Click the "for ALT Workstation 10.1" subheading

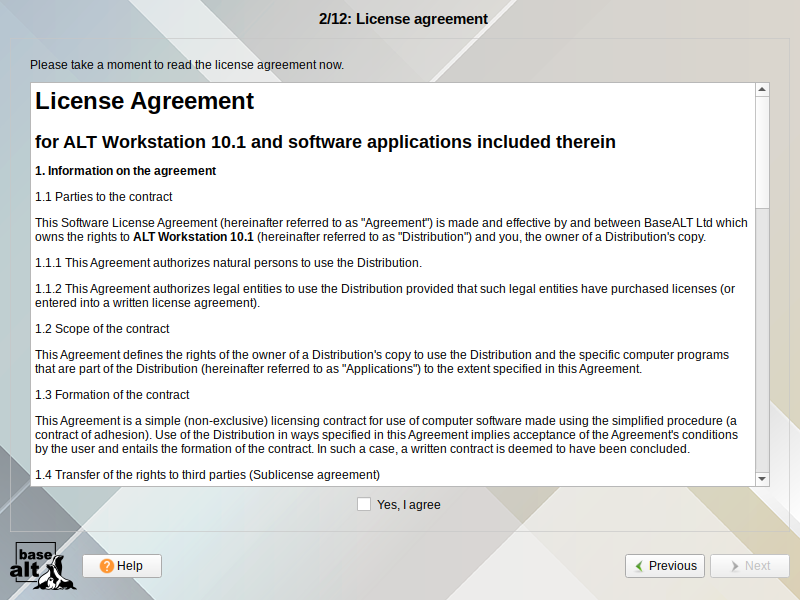pos(325,142)
